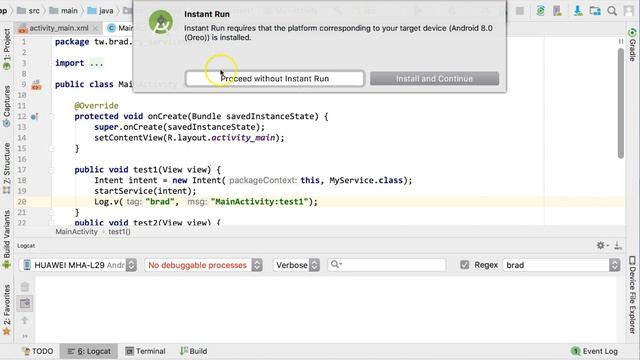Open the No debuggable processes dropdown
Screen dimensions: 640x360
click(x=203, y=265)
